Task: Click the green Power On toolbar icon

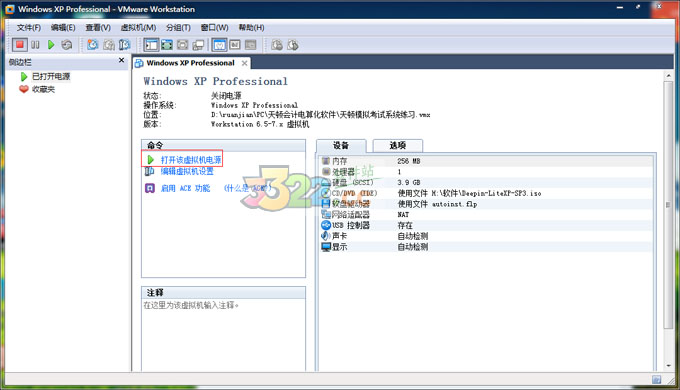Action: coord(51,45)
